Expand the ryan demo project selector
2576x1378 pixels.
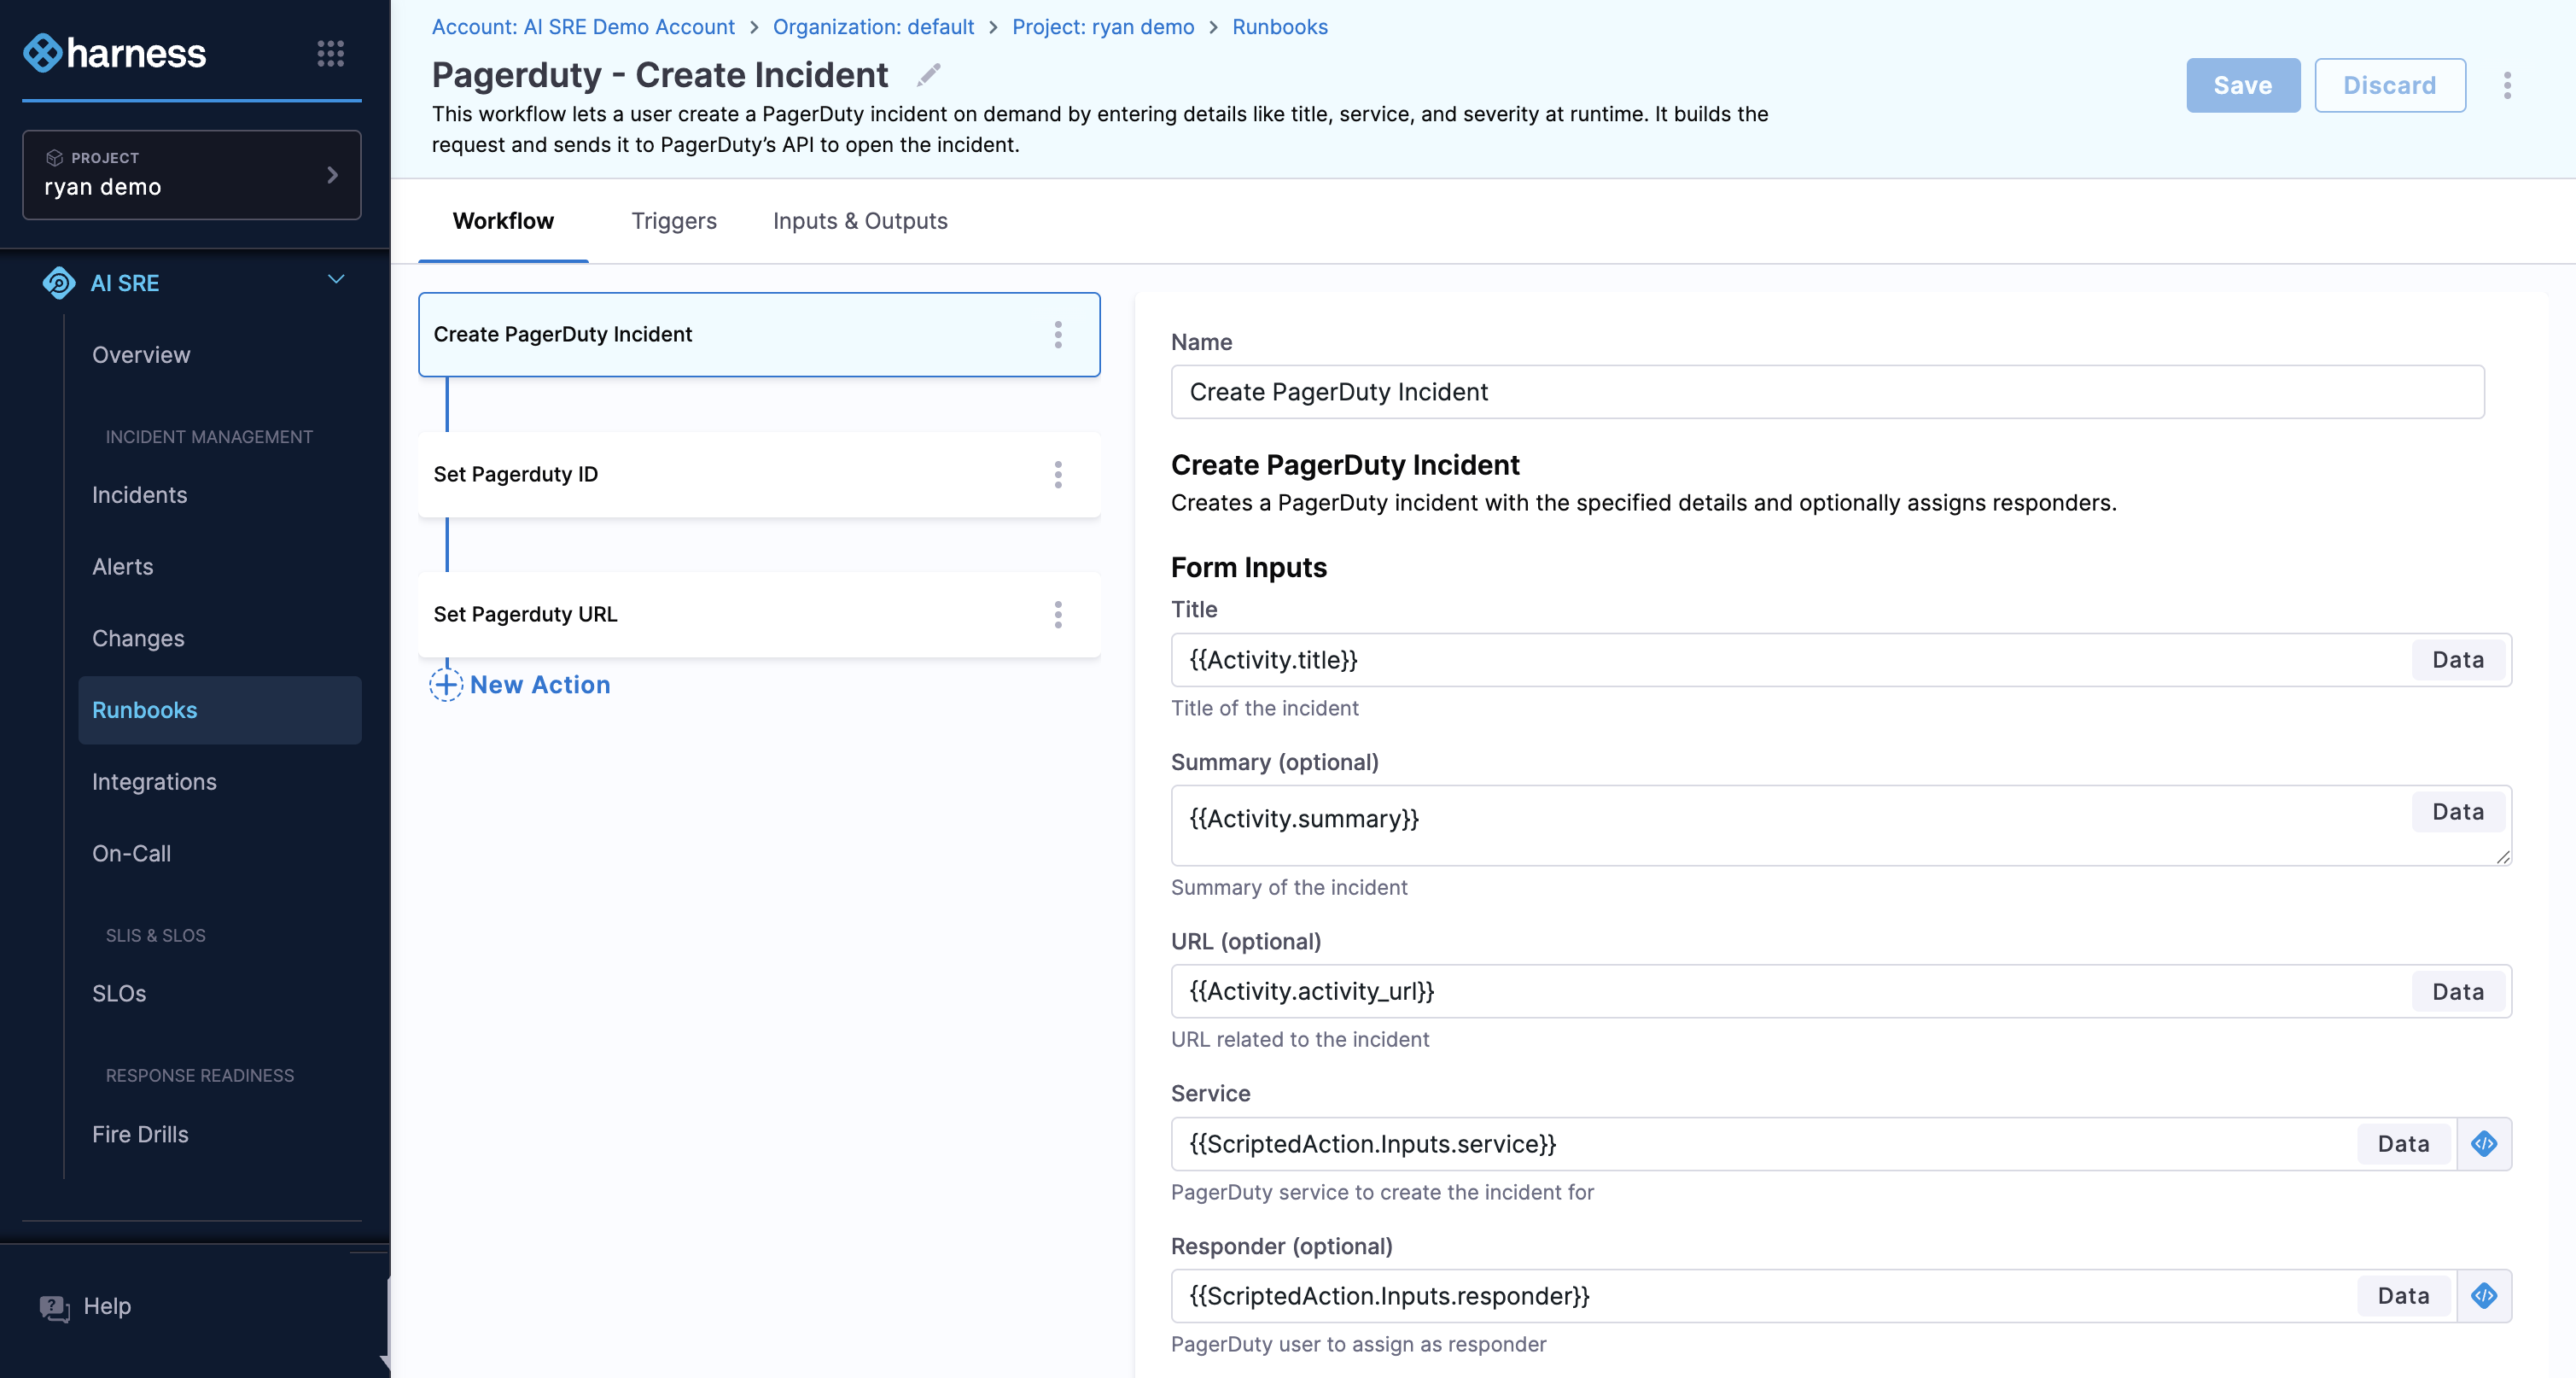coord(192,175)
